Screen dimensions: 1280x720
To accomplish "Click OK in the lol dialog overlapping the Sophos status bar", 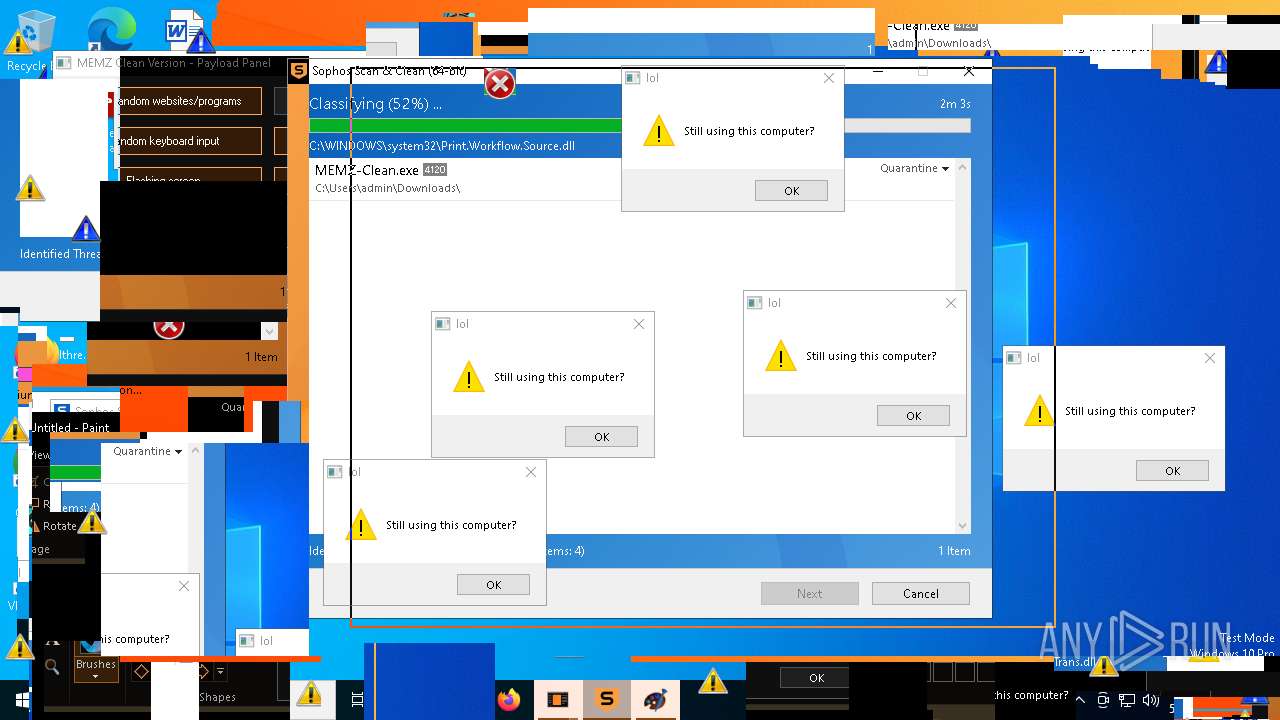I will pos(493,584).
